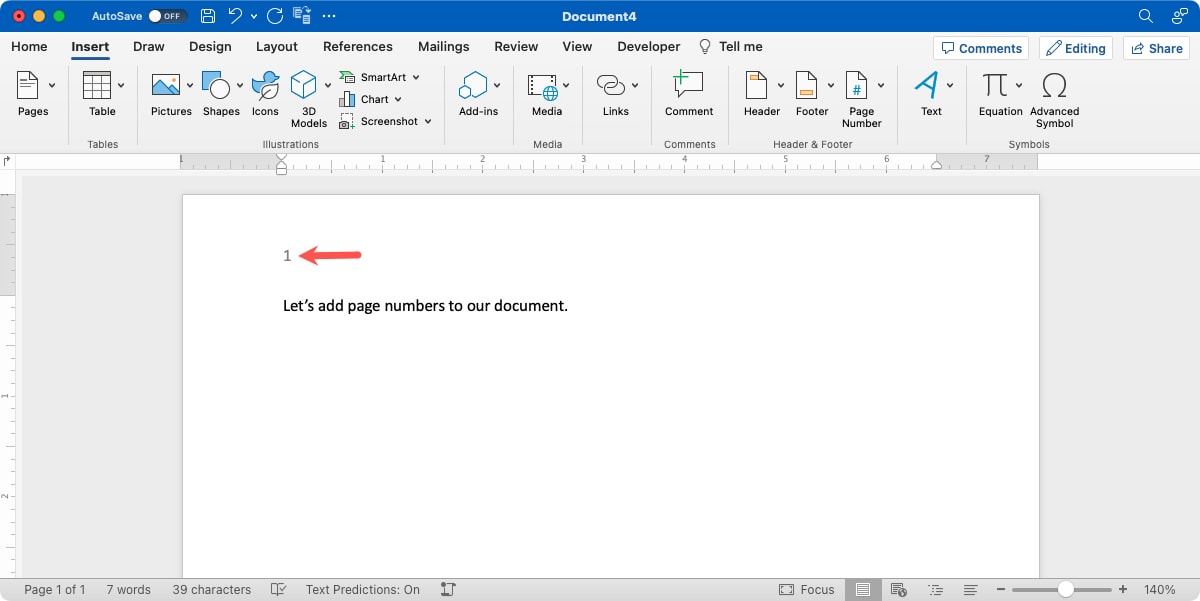Open Comments from the top right

980,47
